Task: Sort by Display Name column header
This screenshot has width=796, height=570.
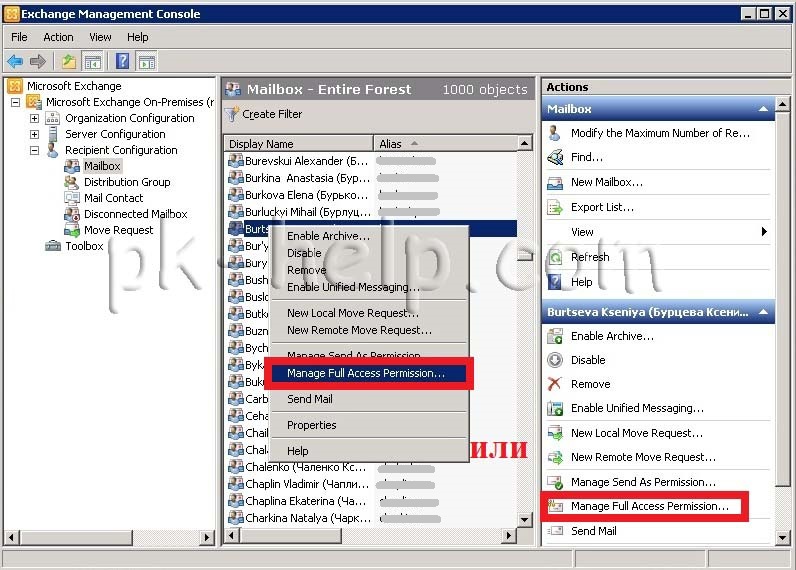Action: pyautogui.click(x=298, y=144)
